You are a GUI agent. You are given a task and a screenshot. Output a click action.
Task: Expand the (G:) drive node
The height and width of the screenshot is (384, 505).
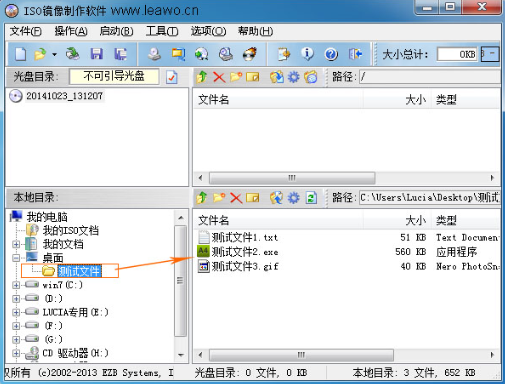[x=16, y=339]
